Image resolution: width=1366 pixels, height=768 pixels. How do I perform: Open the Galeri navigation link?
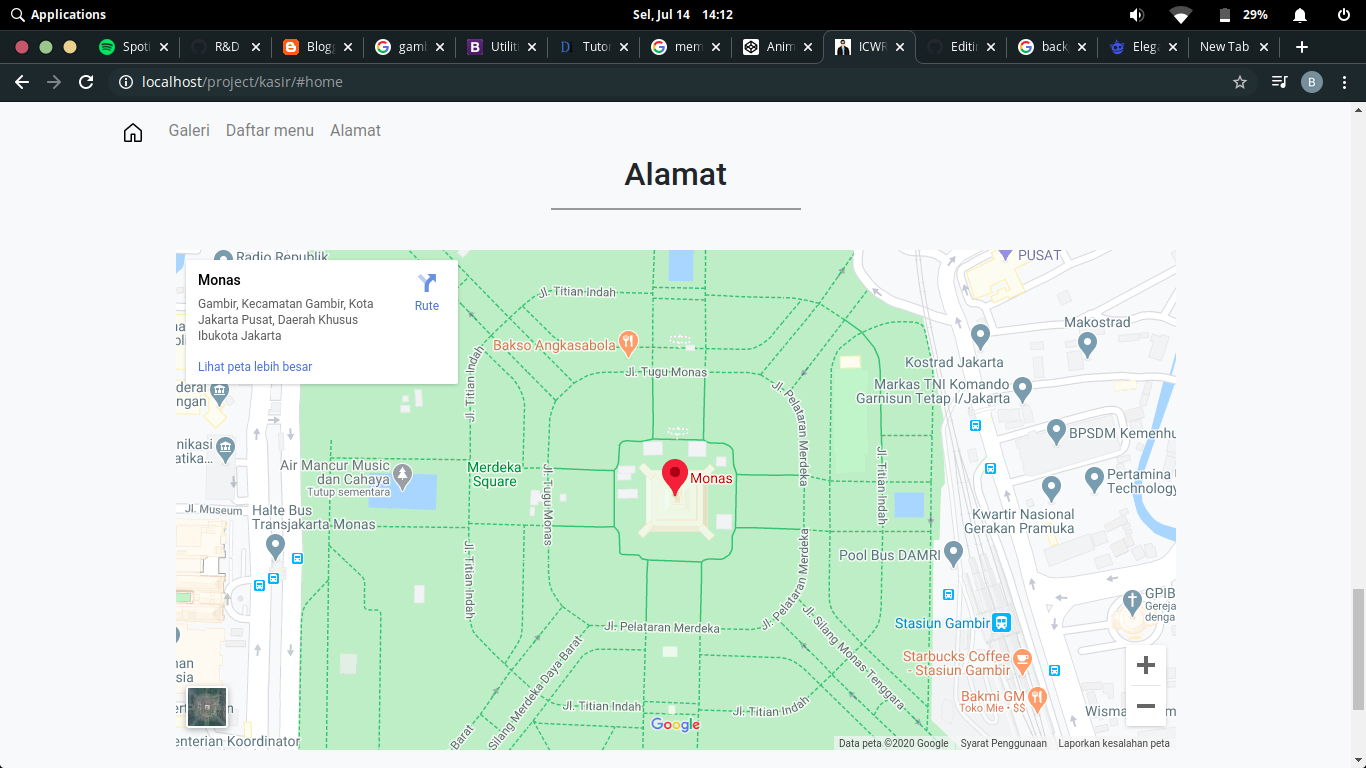pyautogui.click(x=189, y=131)
